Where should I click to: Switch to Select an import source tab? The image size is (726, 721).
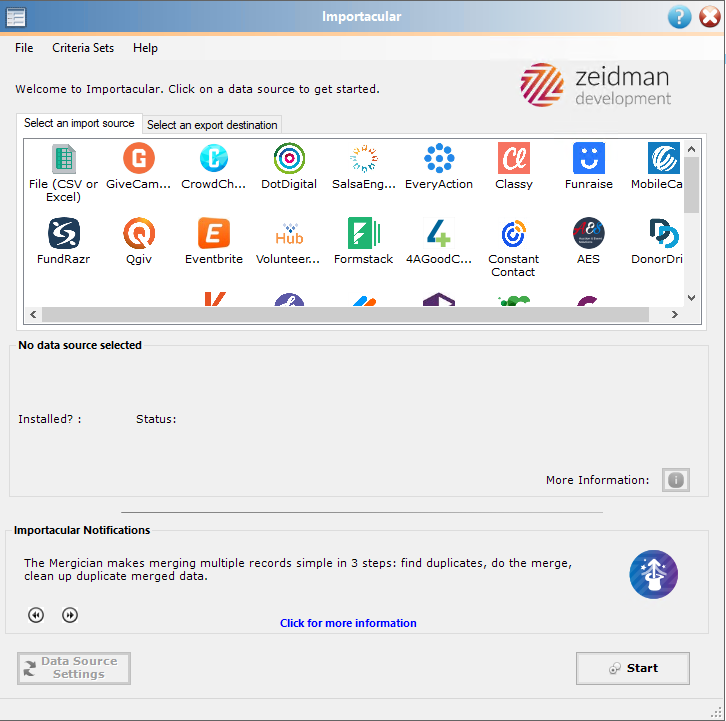(79, 123)
